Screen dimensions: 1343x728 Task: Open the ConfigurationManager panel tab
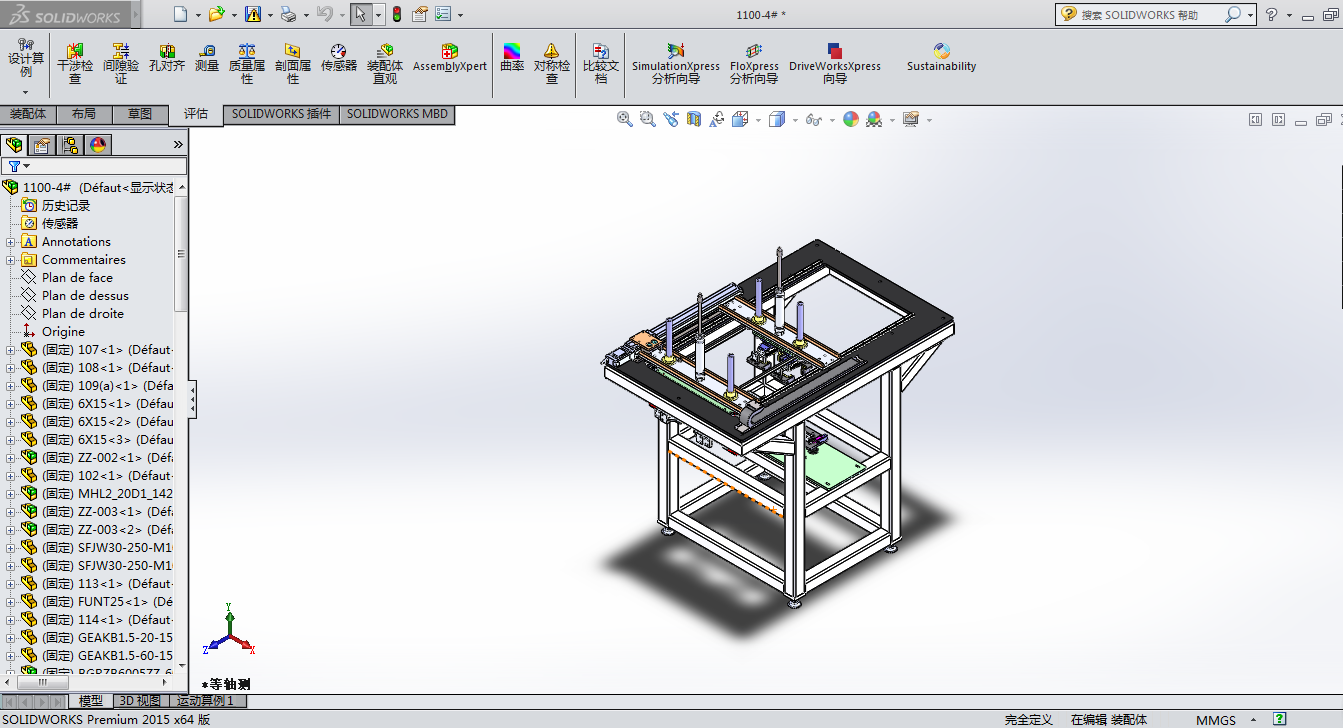70,145
